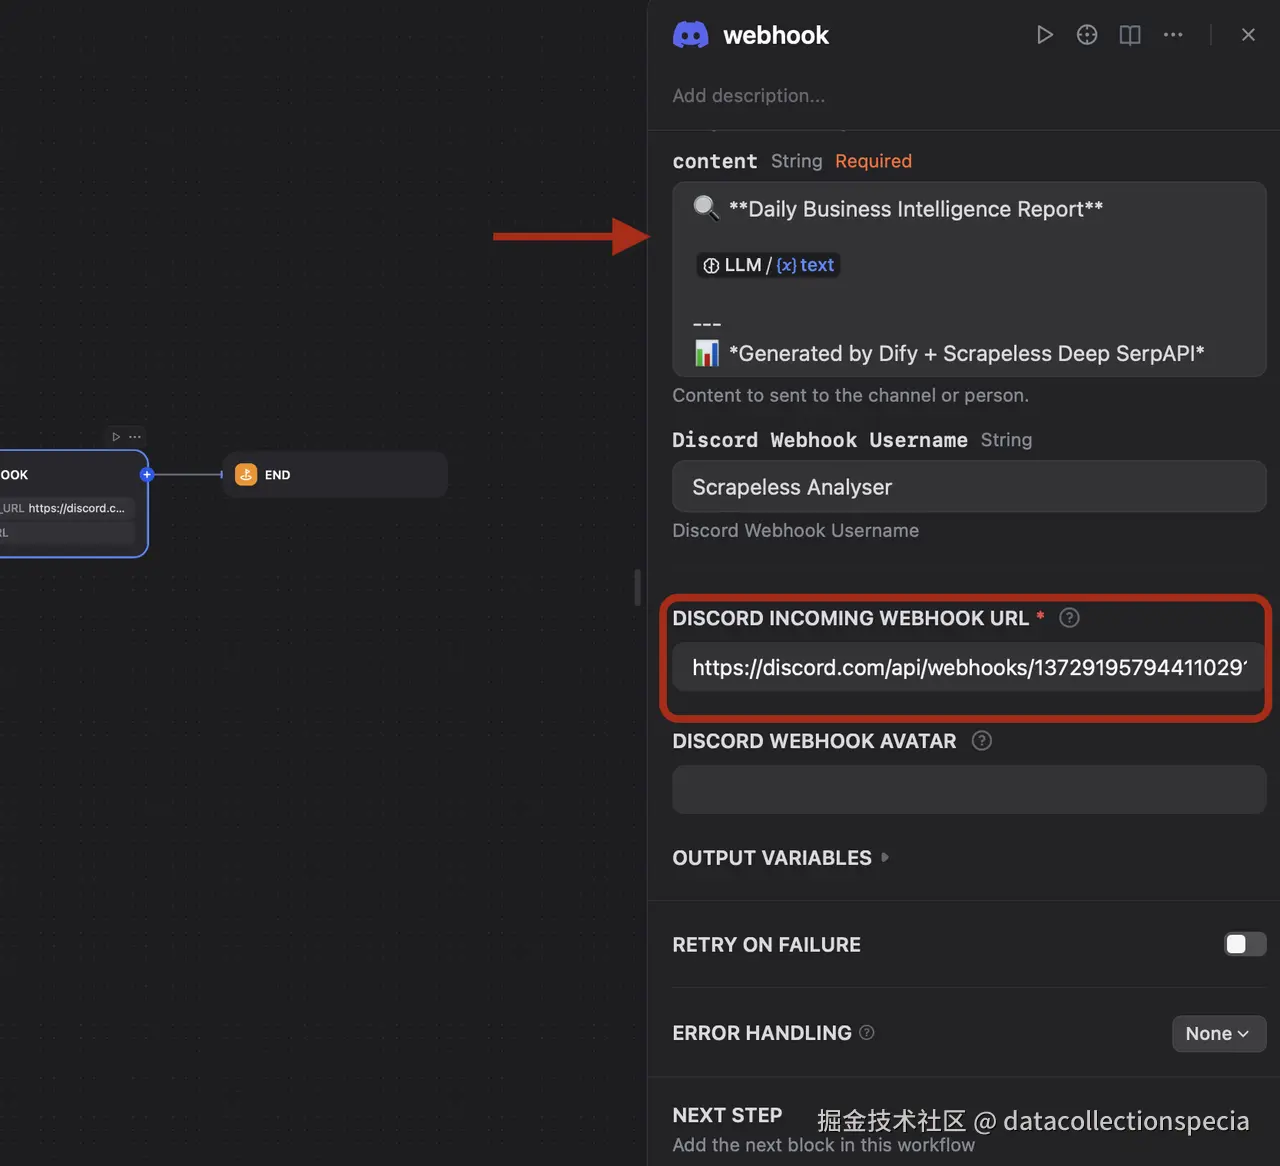Open the more options ellipsis in panel header
Image resolution: width=1280 pixels, height=1166 pixels.
(1173, 34)
